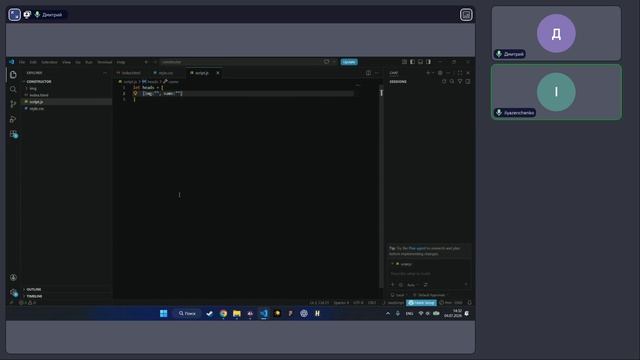Click the UTF-8 encoding entry in the status bar
The height and width of the screenshot is (360, 640).
(x=358, y=303)
